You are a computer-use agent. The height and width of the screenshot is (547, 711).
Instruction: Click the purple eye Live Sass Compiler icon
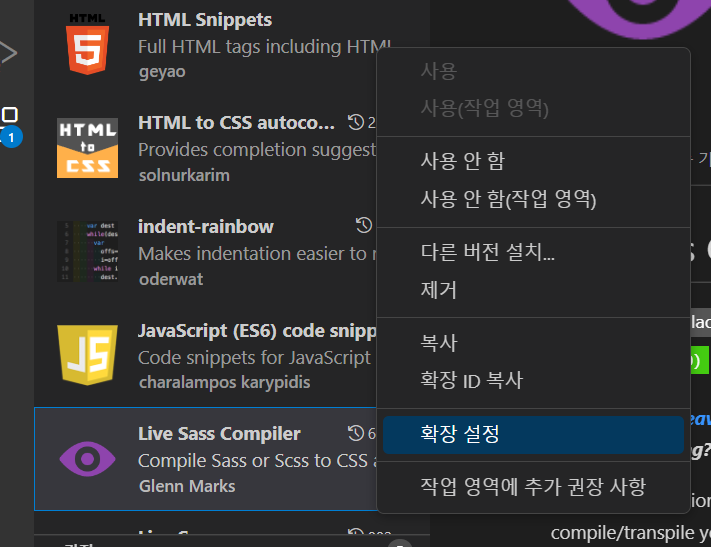[88, 459]
